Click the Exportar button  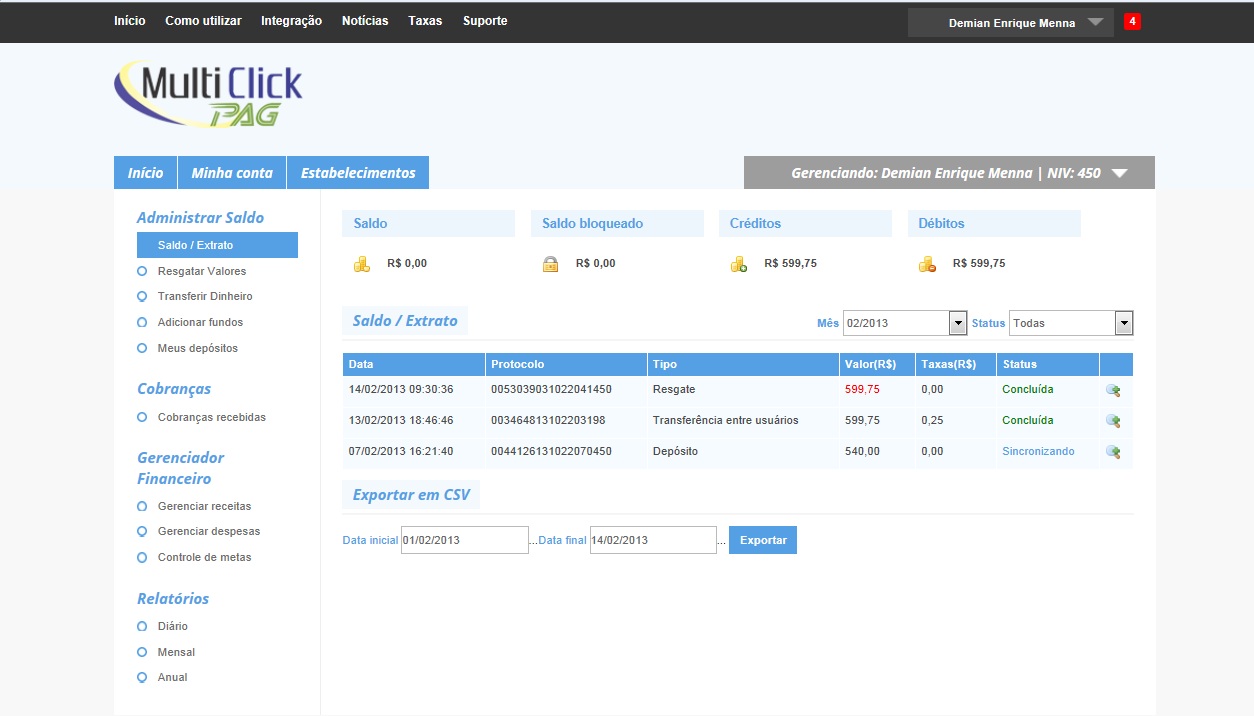[x=762, y=539]
